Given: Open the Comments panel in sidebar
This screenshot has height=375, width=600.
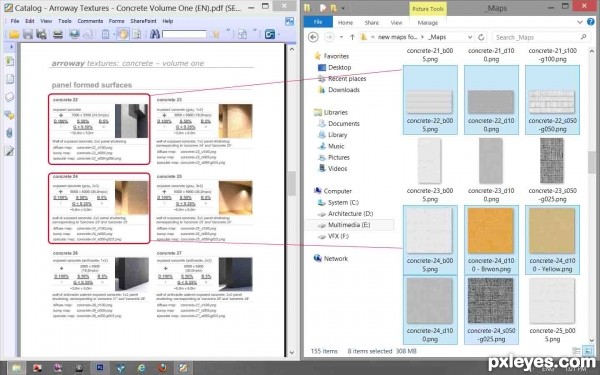Looking at the screenshot, I should (10, 115).
